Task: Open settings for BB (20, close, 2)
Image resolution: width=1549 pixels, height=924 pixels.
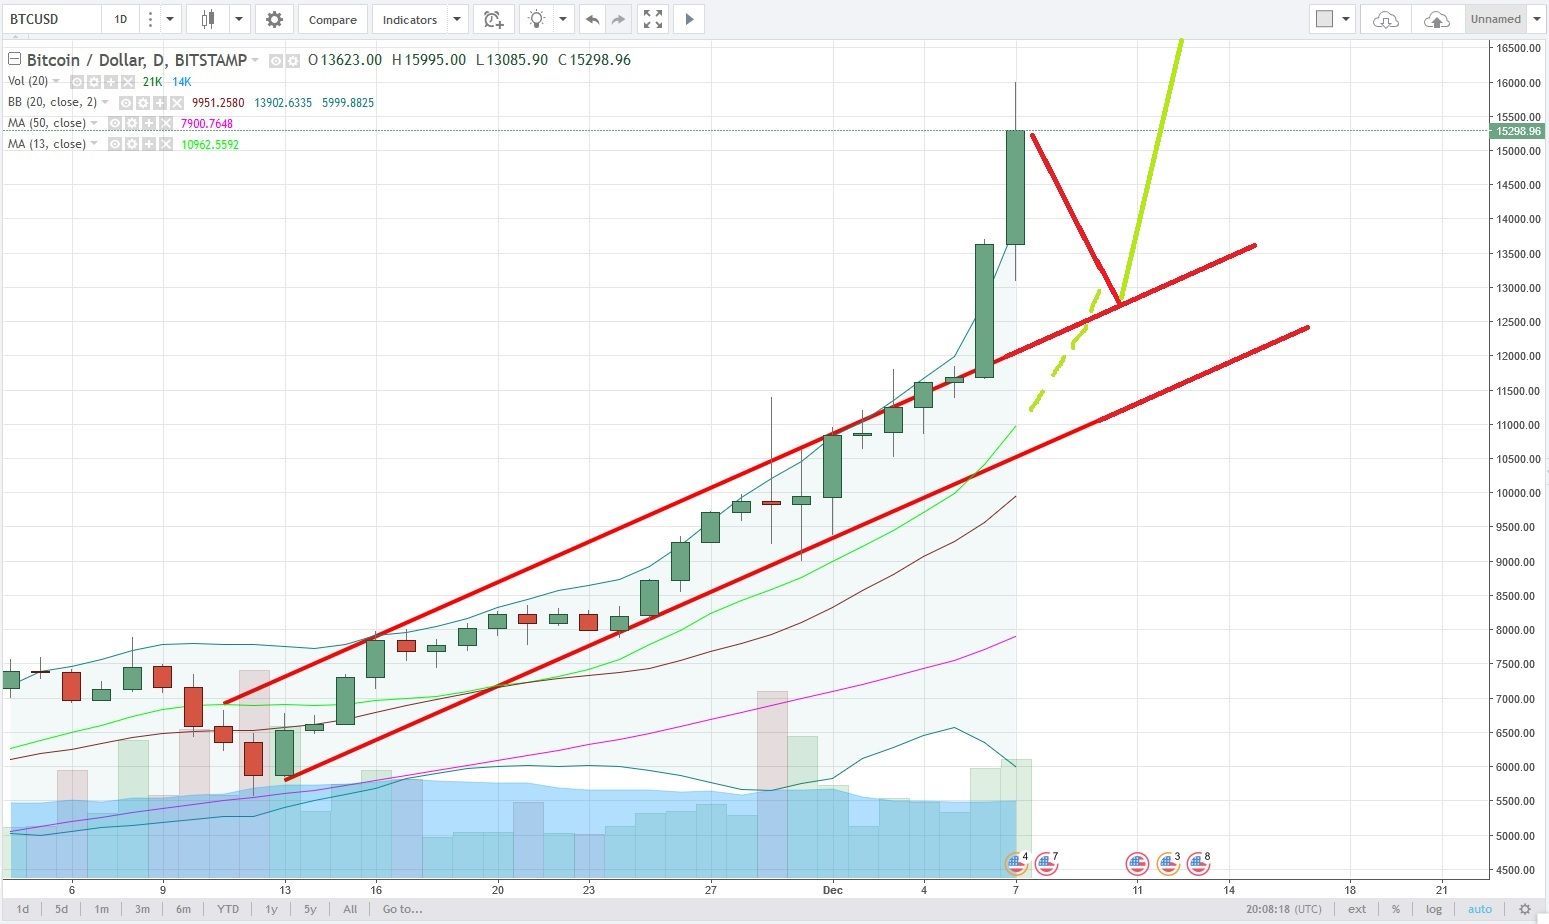Action: [x=143, y=102]
